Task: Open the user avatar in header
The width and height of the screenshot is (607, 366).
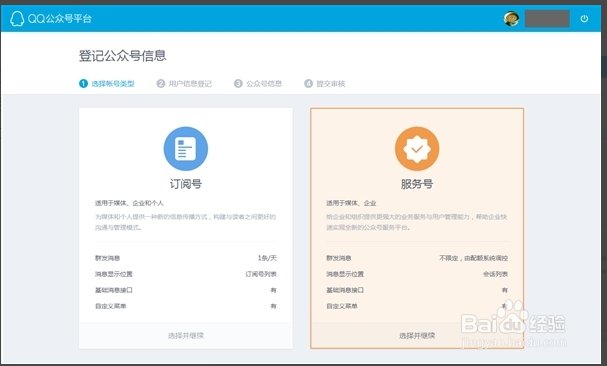Action: pyautogui.click(x=511, y=19)
